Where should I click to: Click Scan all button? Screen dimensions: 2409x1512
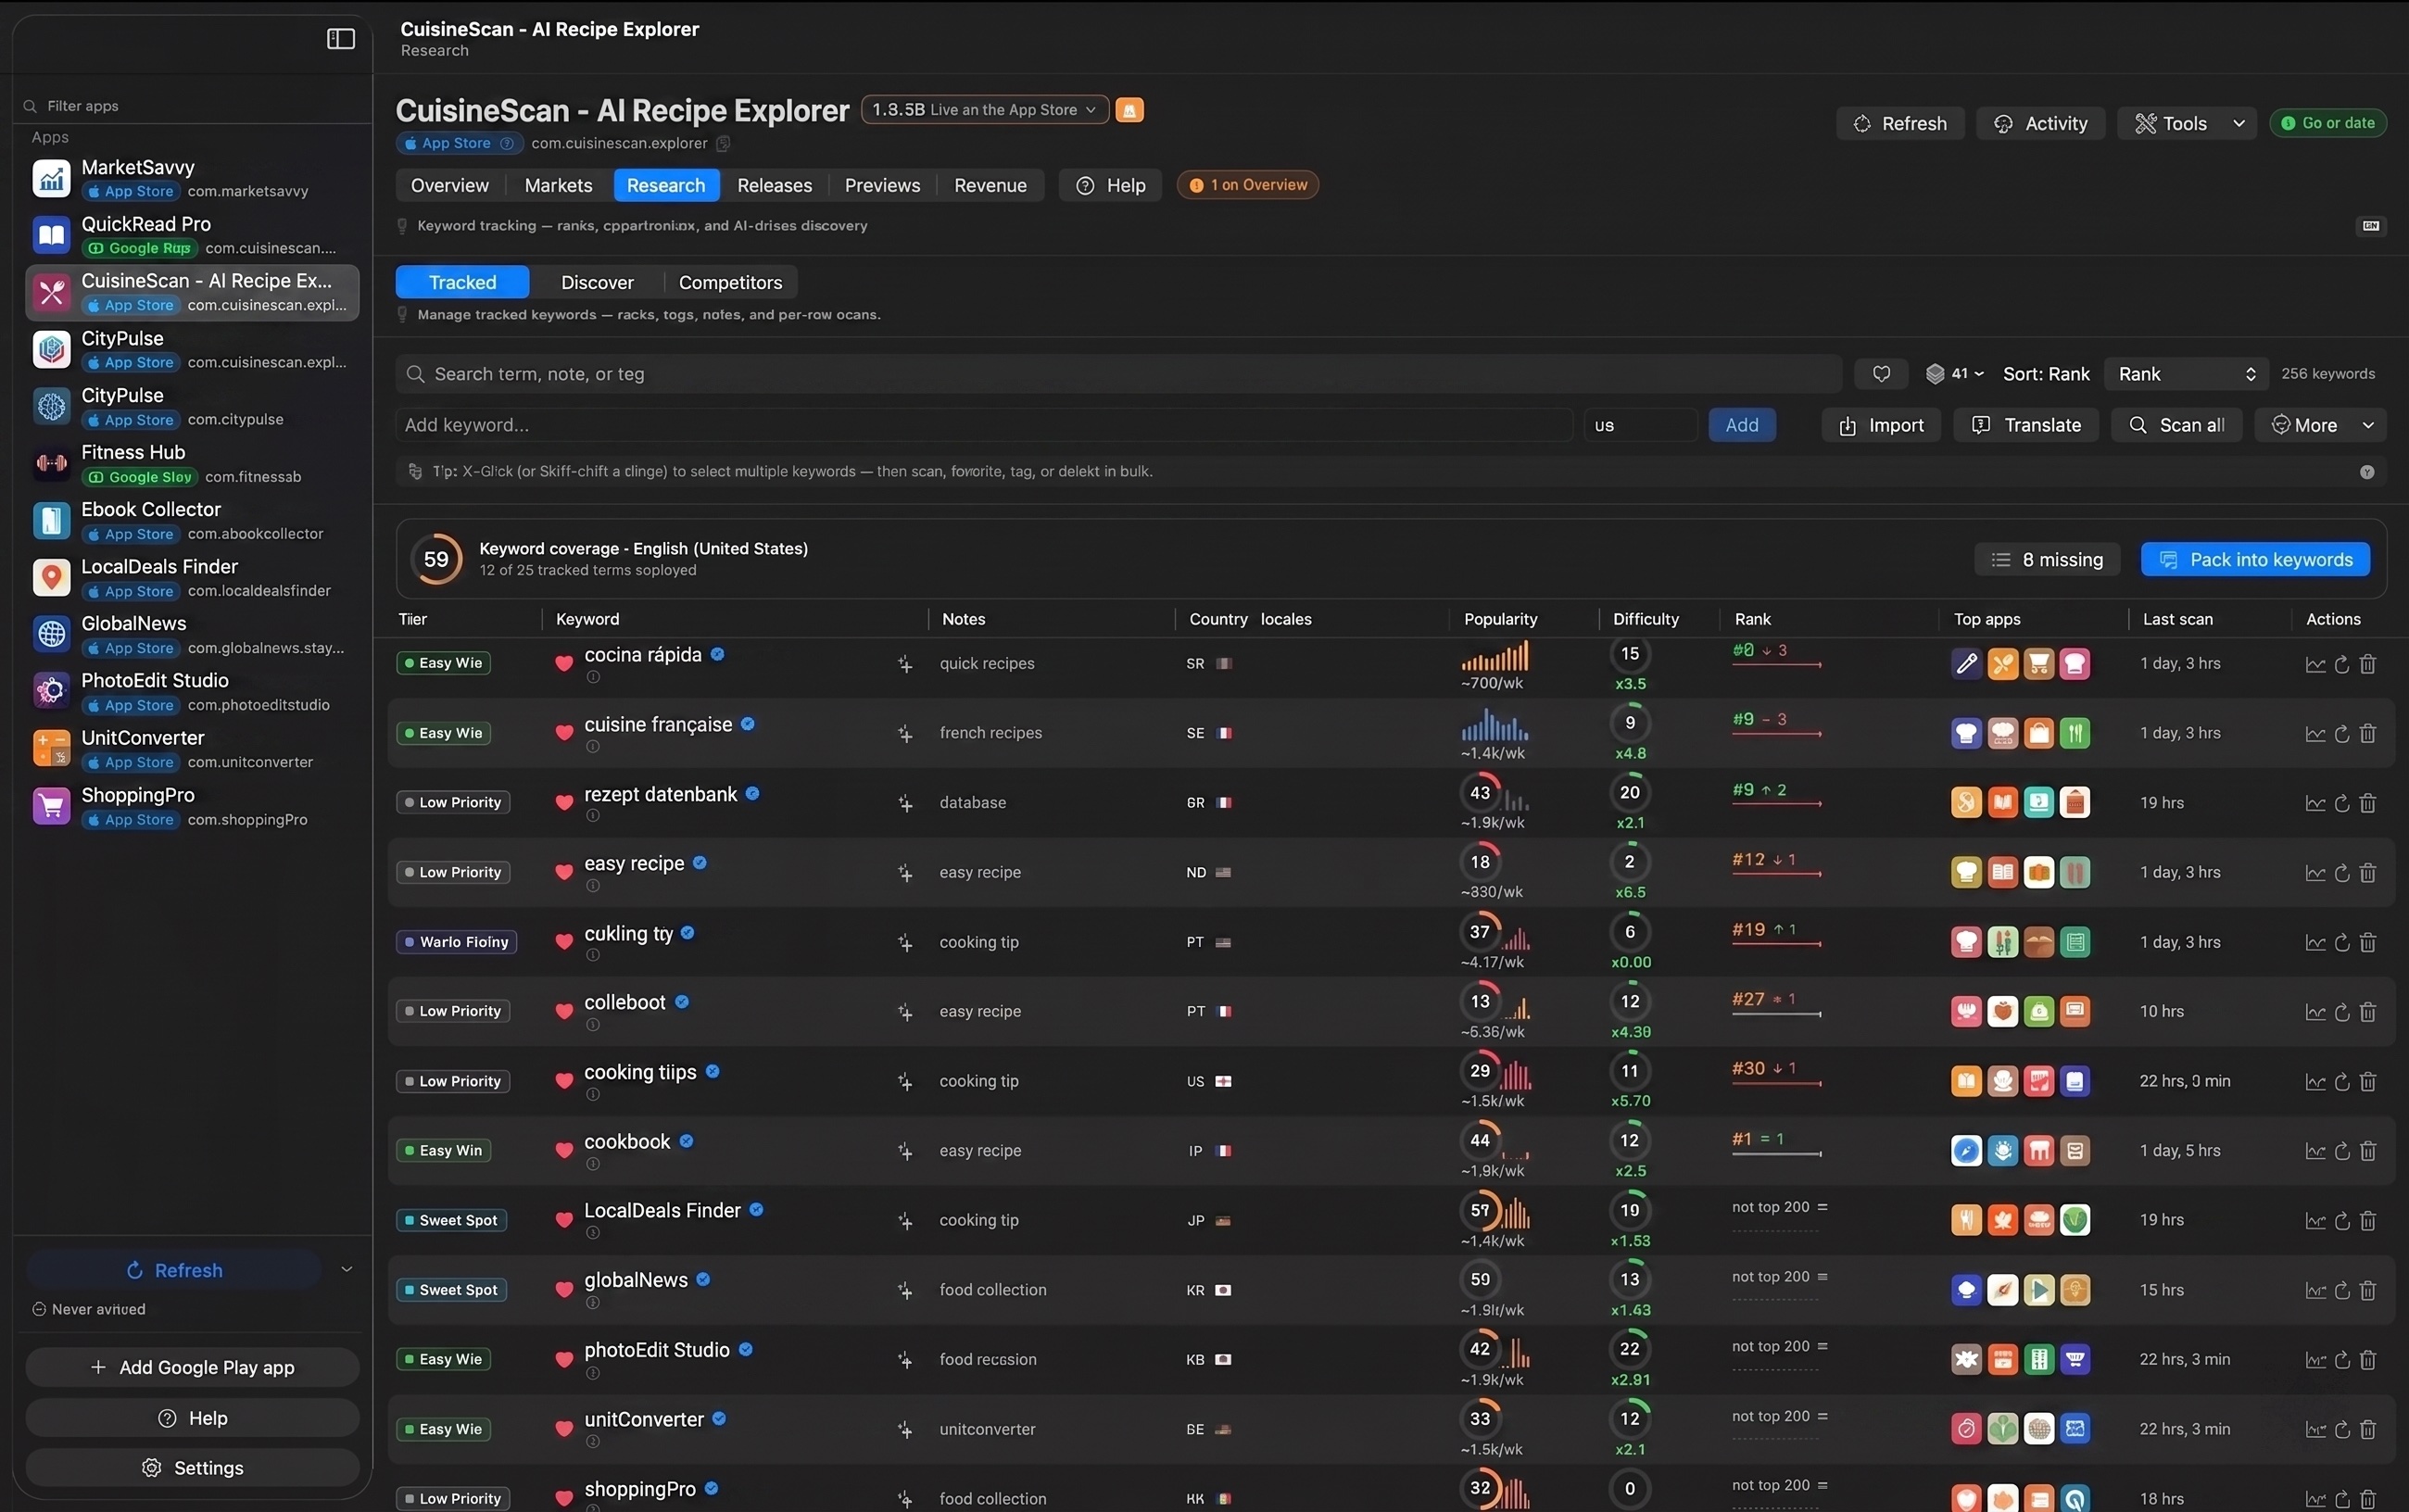point(2176,425)
